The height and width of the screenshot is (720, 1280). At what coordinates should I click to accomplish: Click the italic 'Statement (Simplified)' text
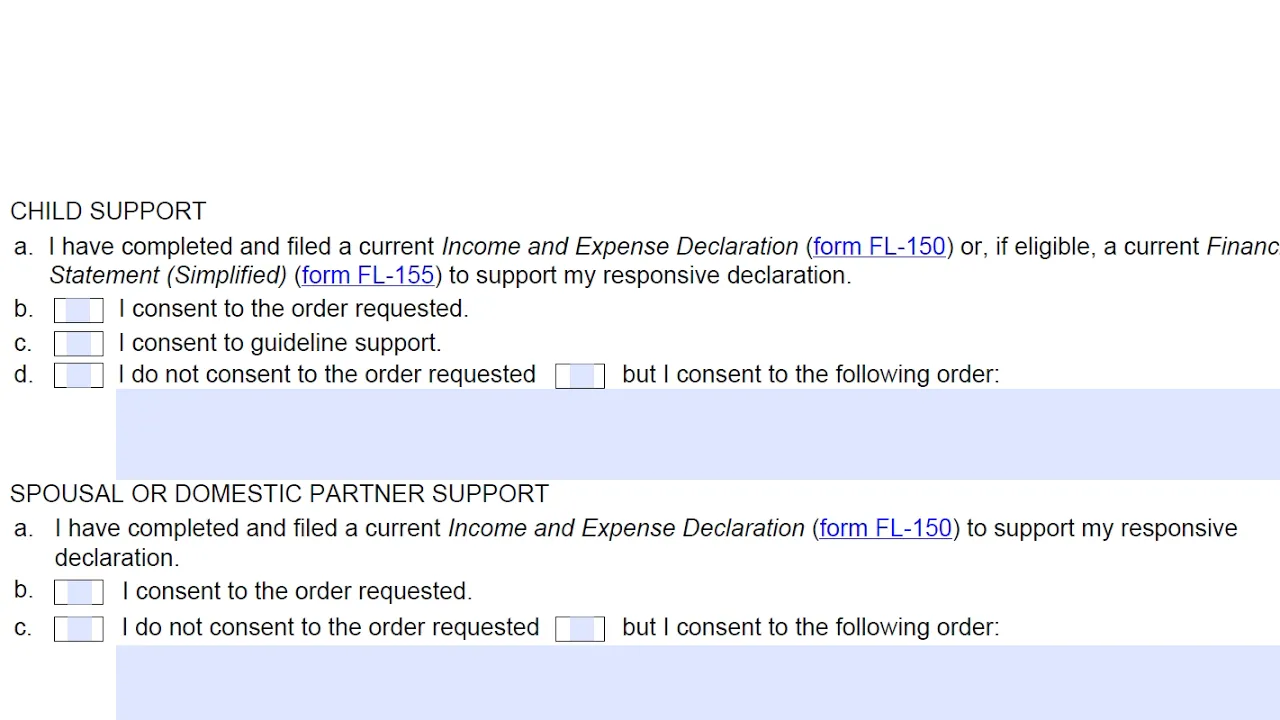pyautogui.click(x=168, y=275)
